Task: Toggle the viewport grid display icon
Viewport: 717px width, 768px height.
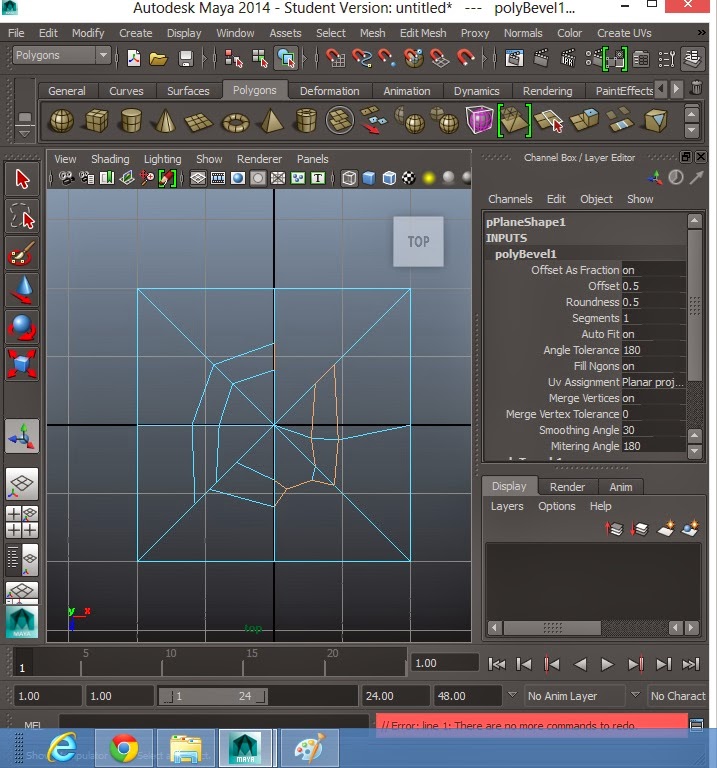Action: [x=198, y=178]
